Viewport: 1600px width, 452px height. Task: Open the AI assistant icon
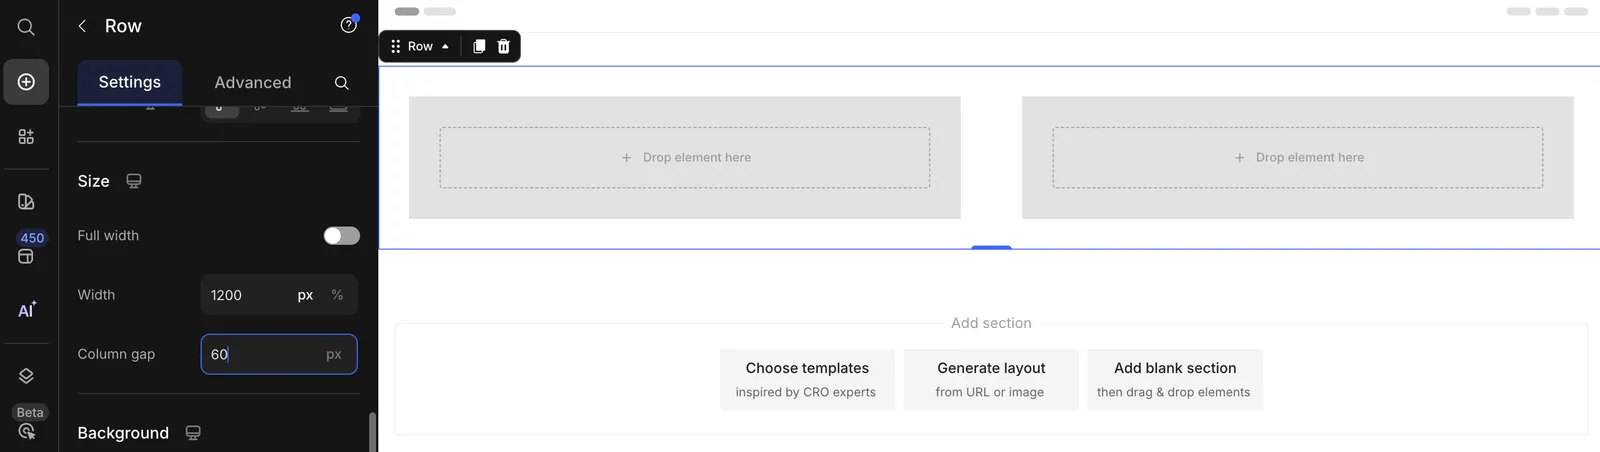coord(27,310)
